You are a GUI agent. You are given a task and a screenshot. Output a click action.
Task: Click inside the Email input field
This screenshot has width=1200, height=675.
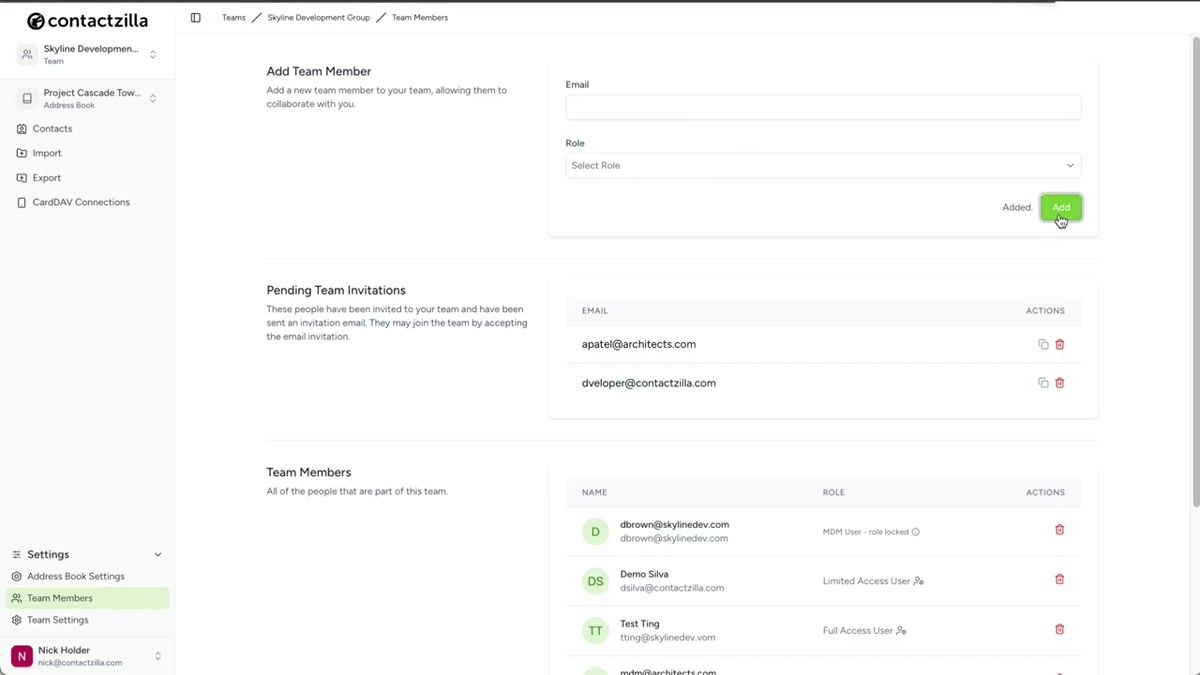coord(822,107)
